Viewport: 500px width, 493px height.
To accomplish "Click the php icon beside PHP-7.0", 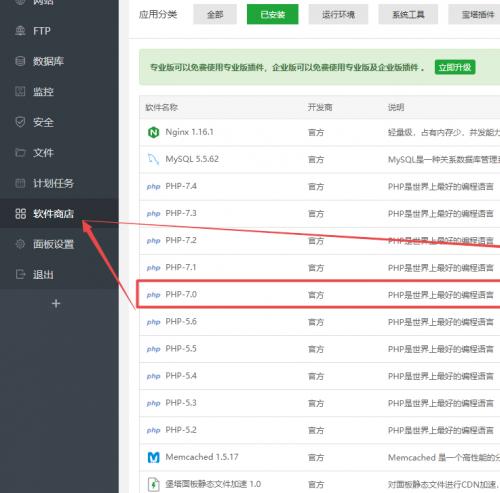I will coord(153,295).
